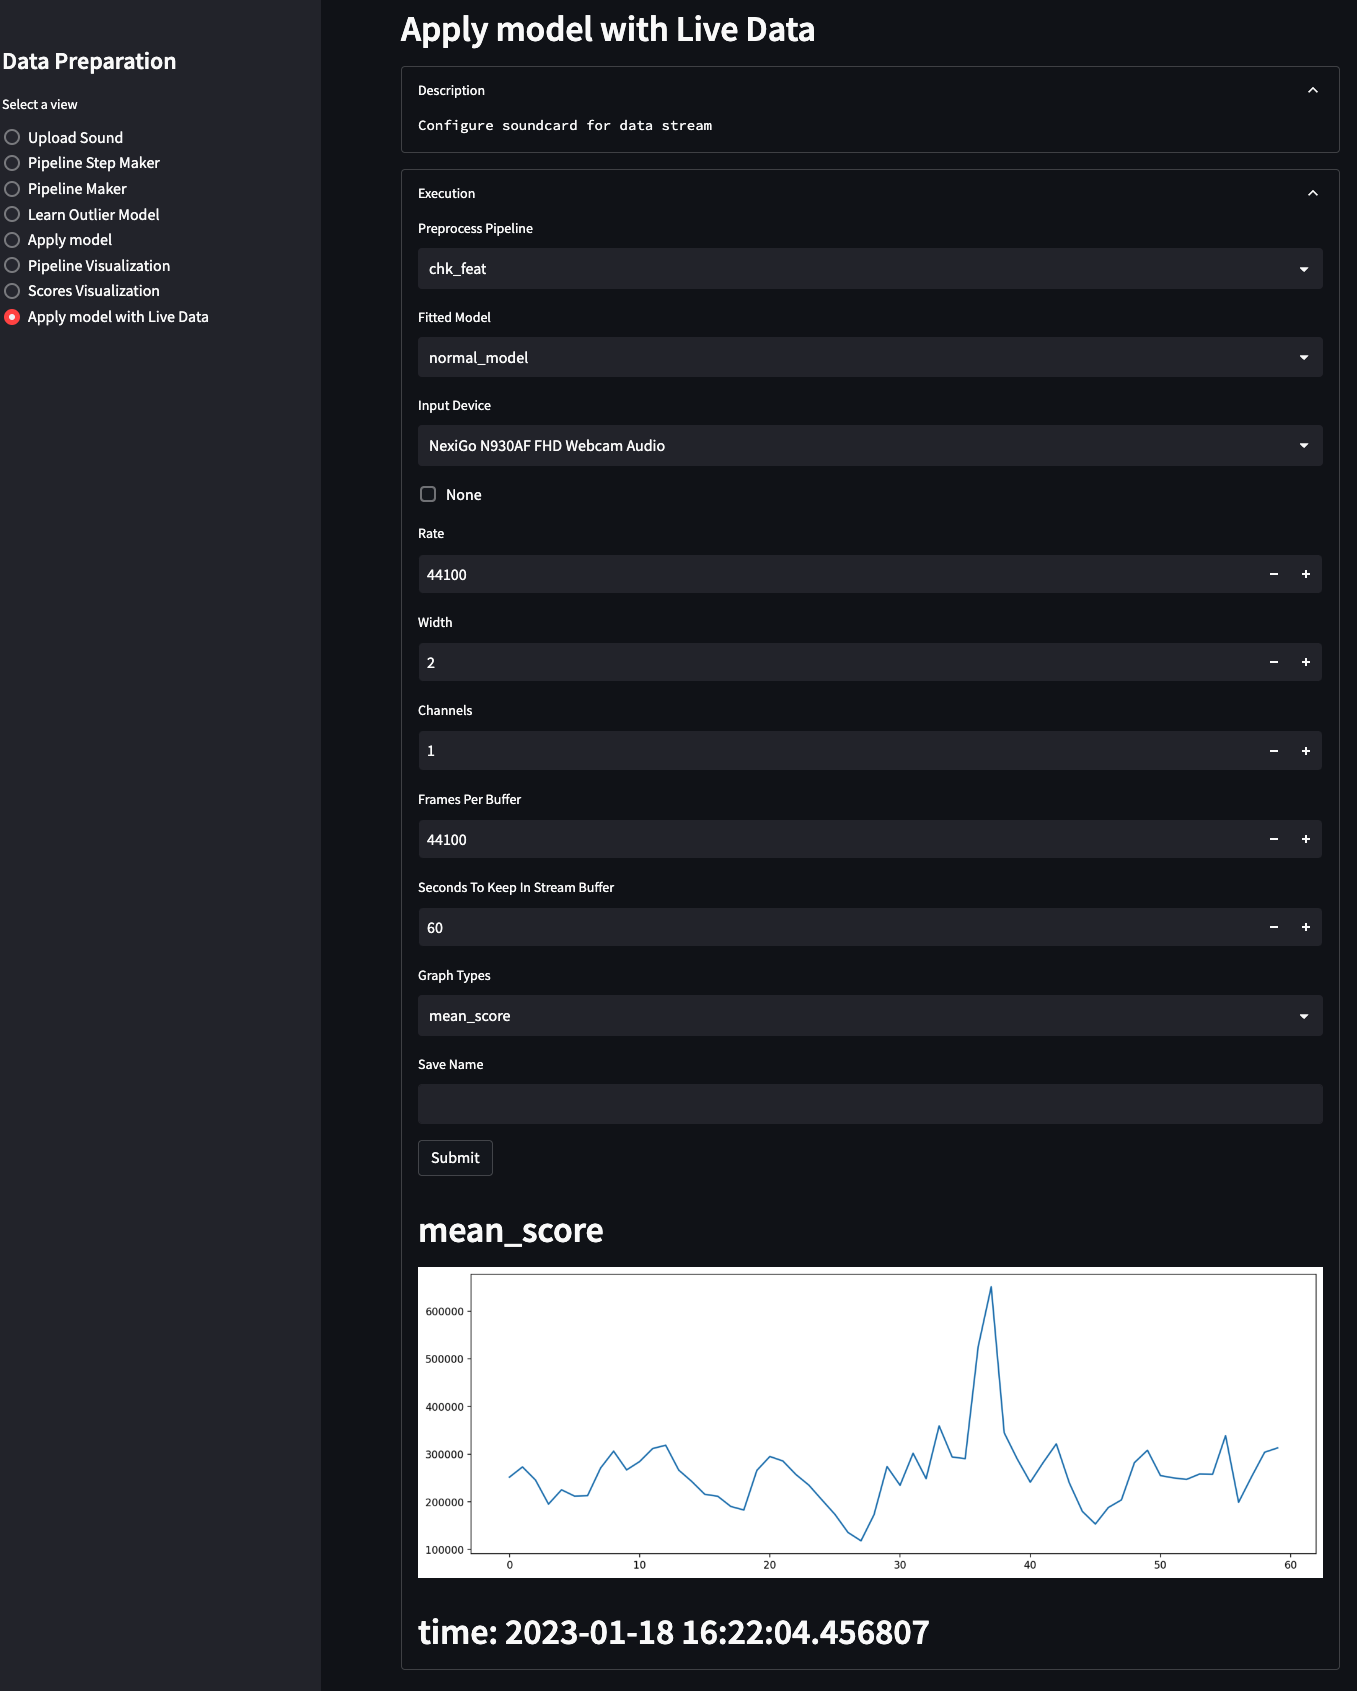Toggle the None checkbox
Viewport: 1357px width, 1691px height.
[428, 494]
